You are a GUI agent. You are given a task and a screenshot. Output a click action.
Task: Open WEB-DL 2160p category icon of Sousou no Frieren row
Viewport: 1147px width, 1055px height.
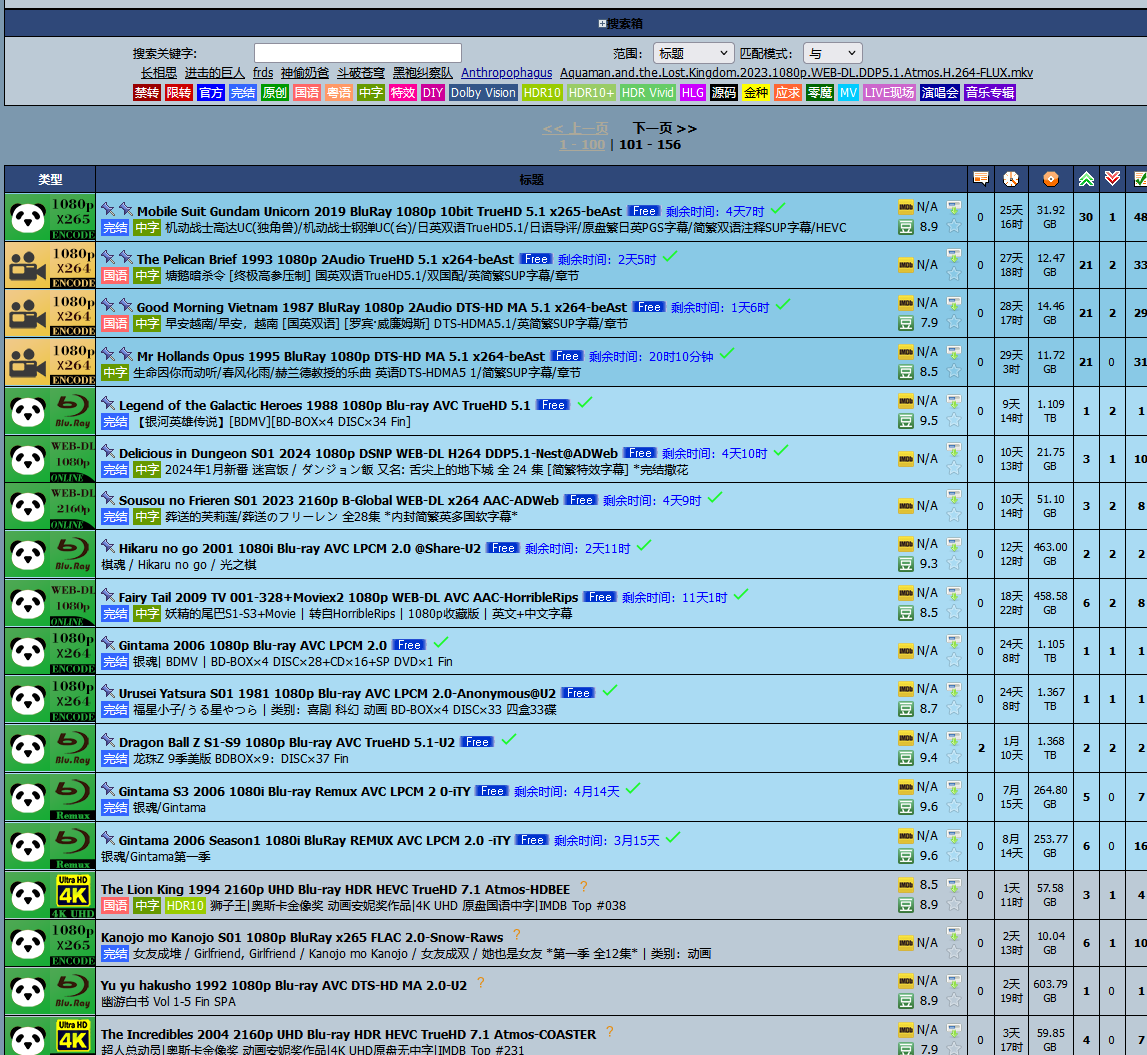pyautogui.click(x=50, y=507)
